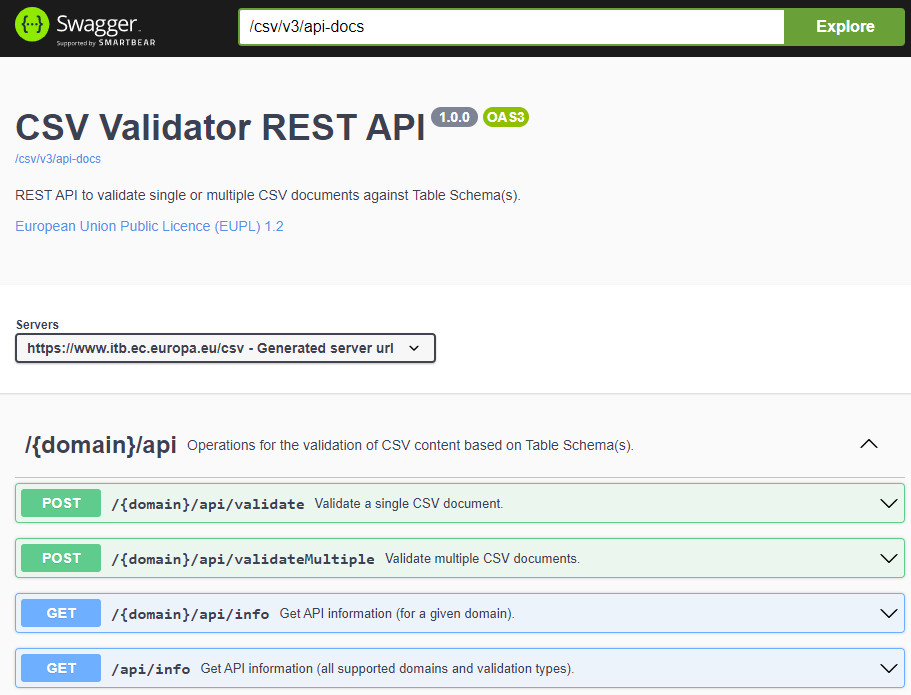Screen dimensions: 911x695
Task: Expand GET /api/info chevron
Action: coord(888,668)
